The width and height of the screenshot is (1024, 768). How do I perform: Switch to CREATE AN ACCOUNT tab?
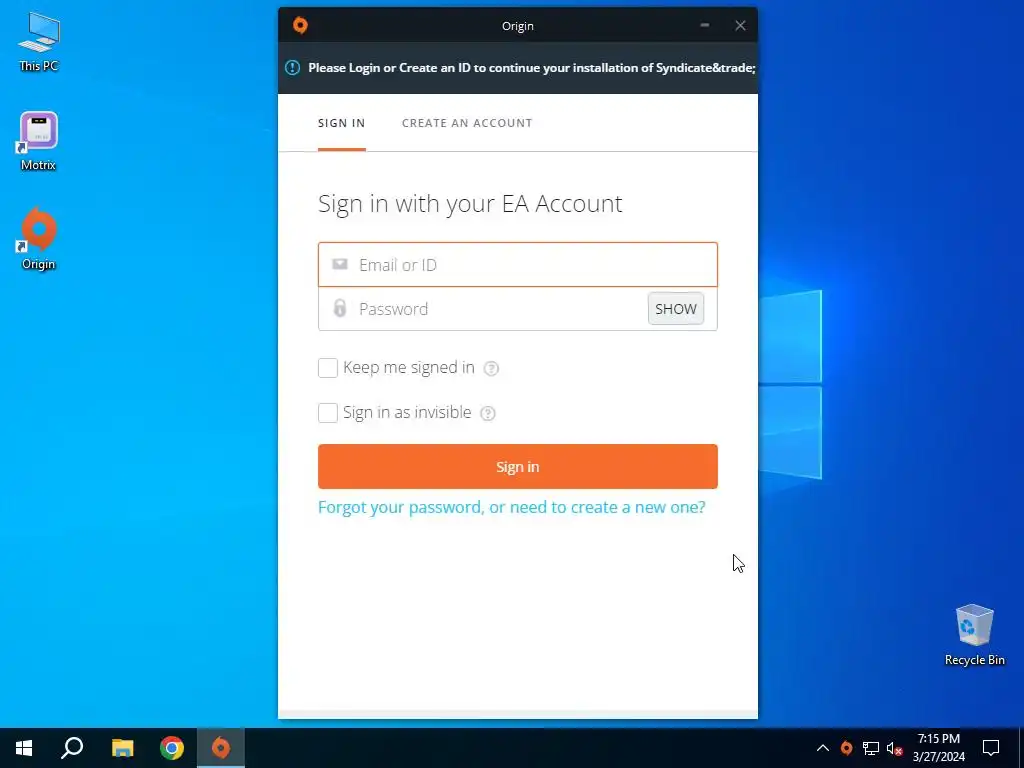coord(467,123)
